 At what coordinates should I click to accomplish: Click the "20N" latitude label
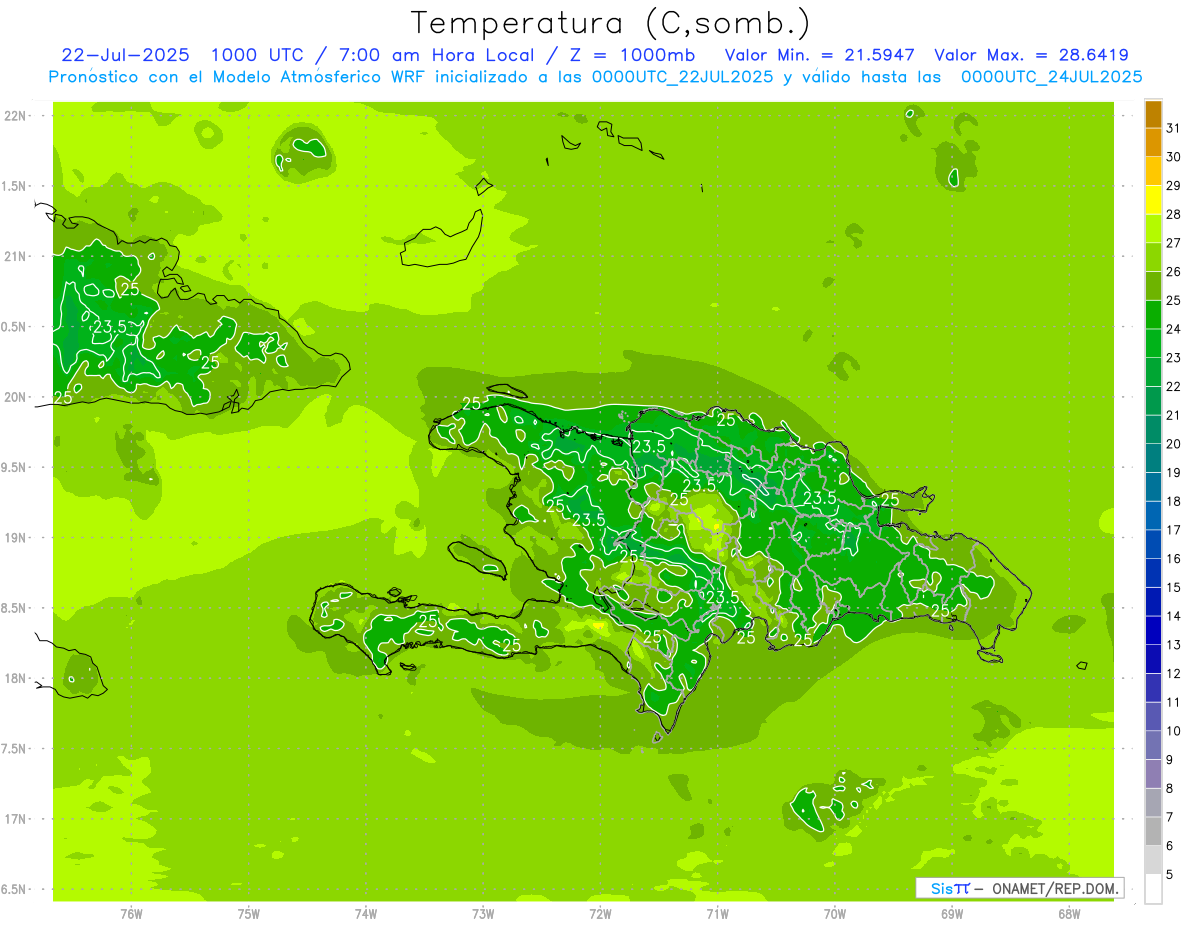click(x=16, y=397)
